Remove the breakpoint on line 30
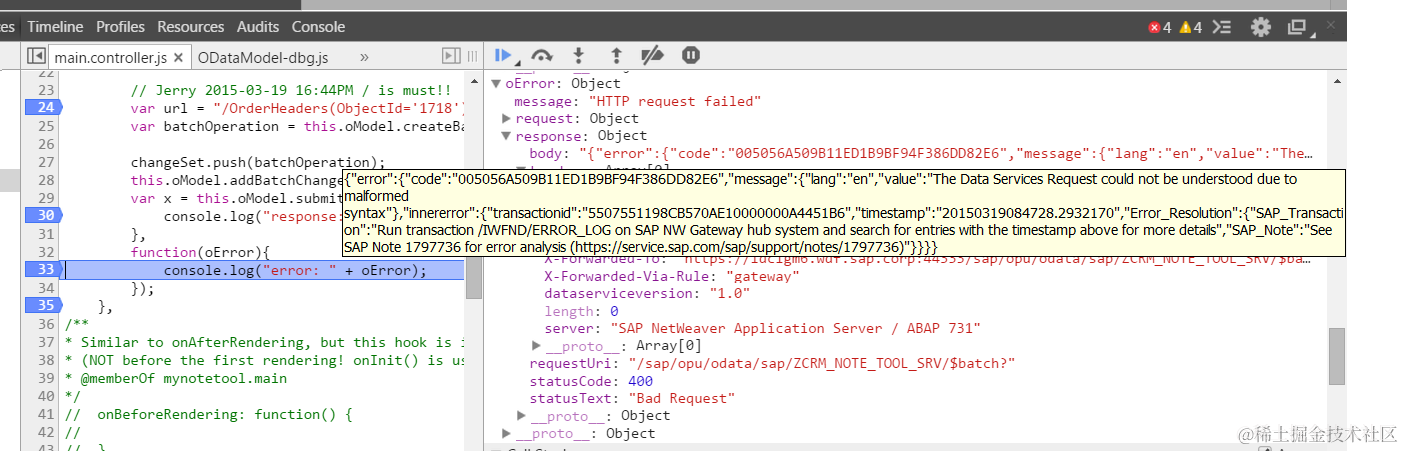Viewport: 1404px width, 451px height. pyautogui.click(x=42, y=215)
